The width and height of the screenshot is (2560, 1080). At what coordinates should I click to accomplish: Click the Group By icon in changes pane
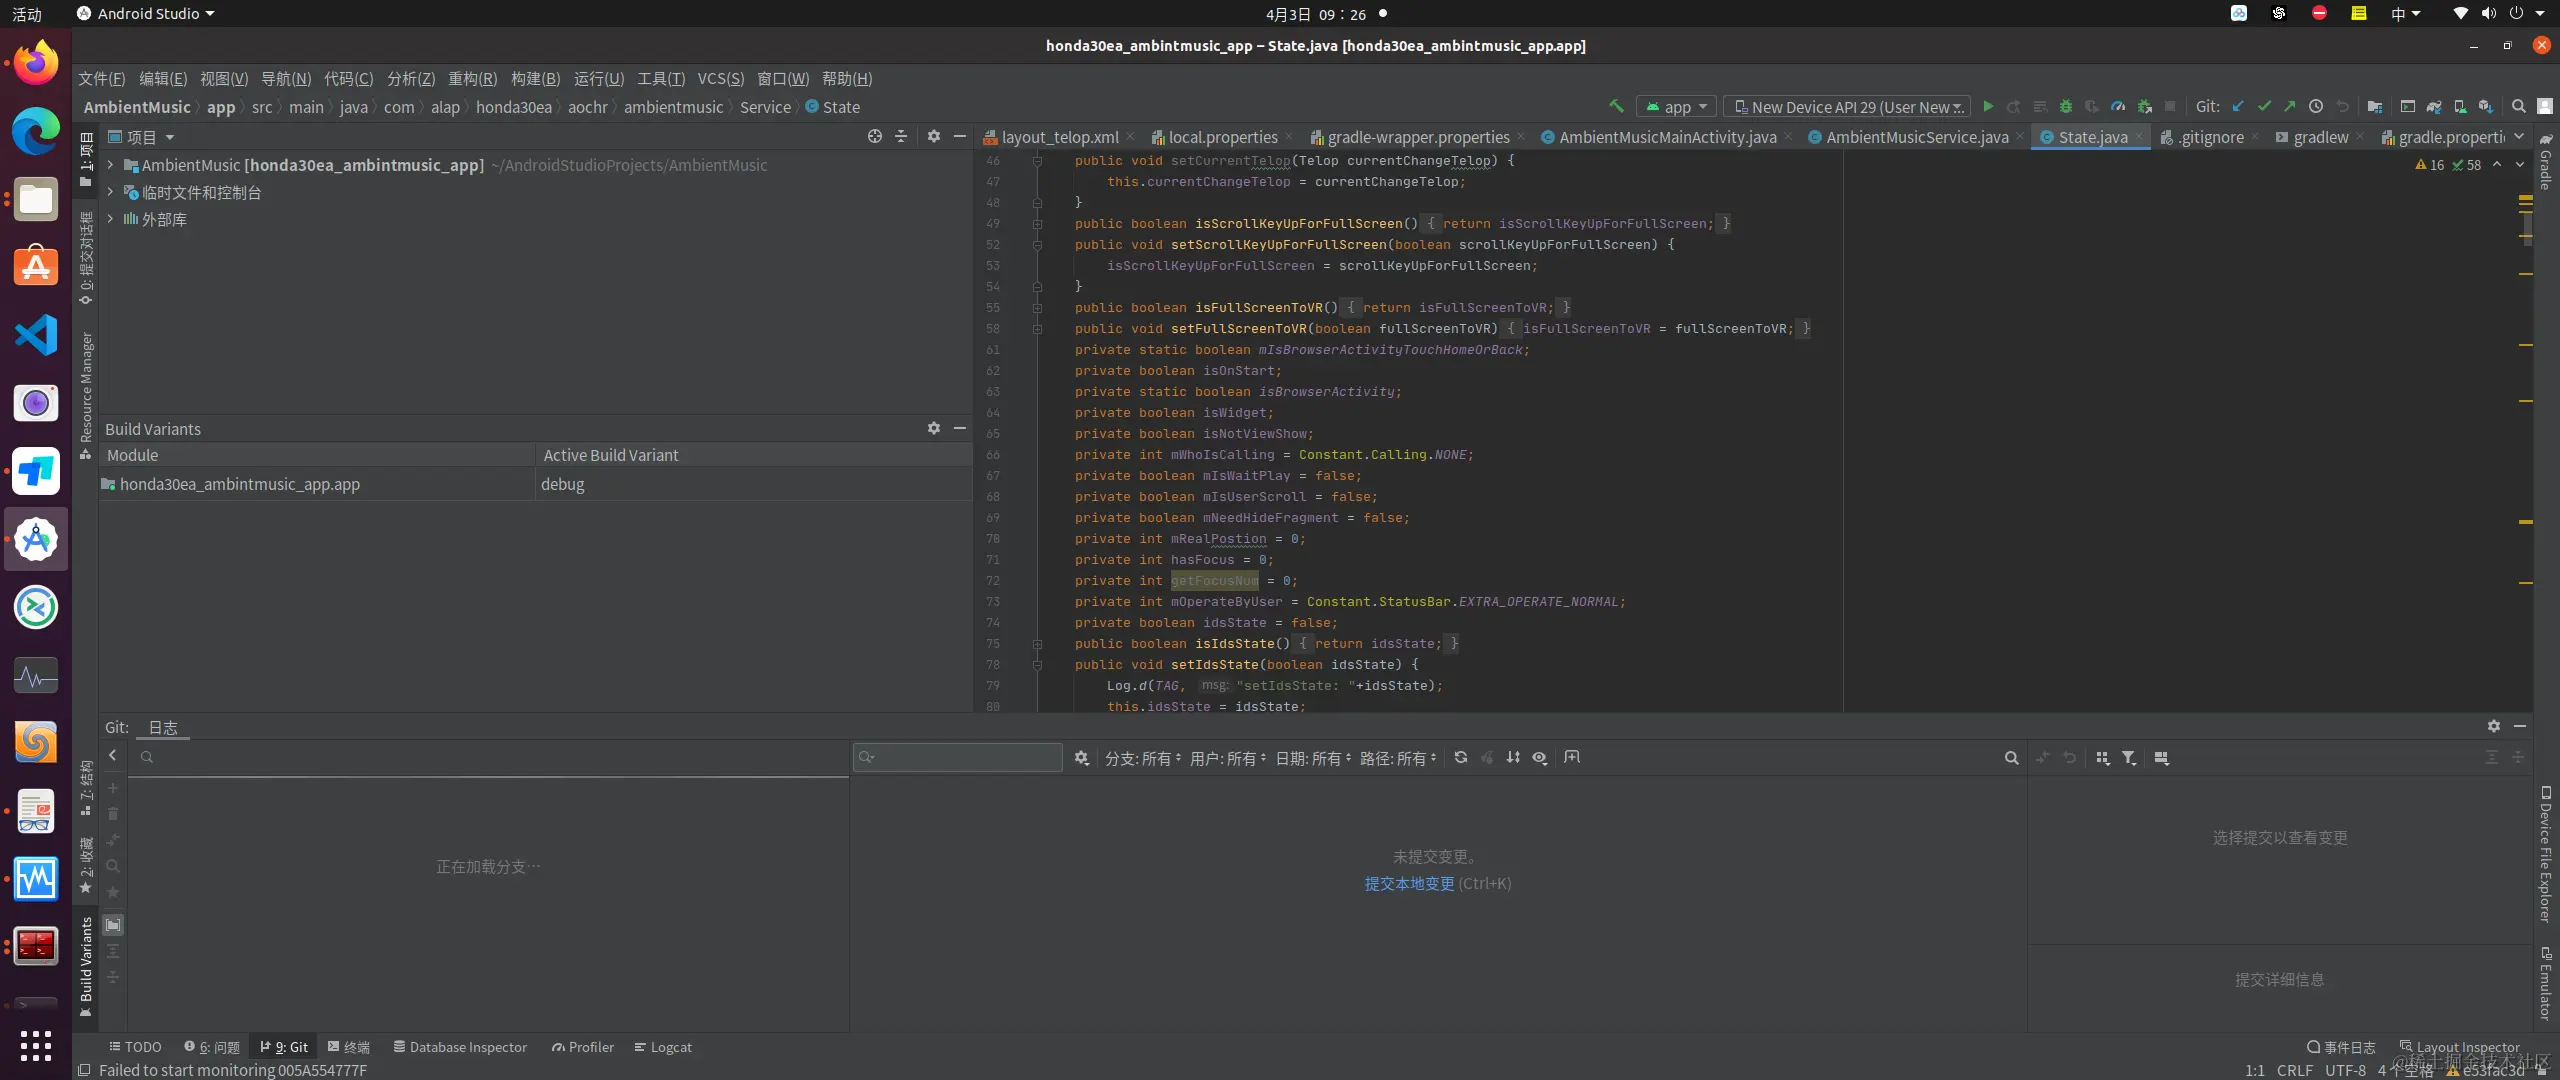pos(2103,758)
